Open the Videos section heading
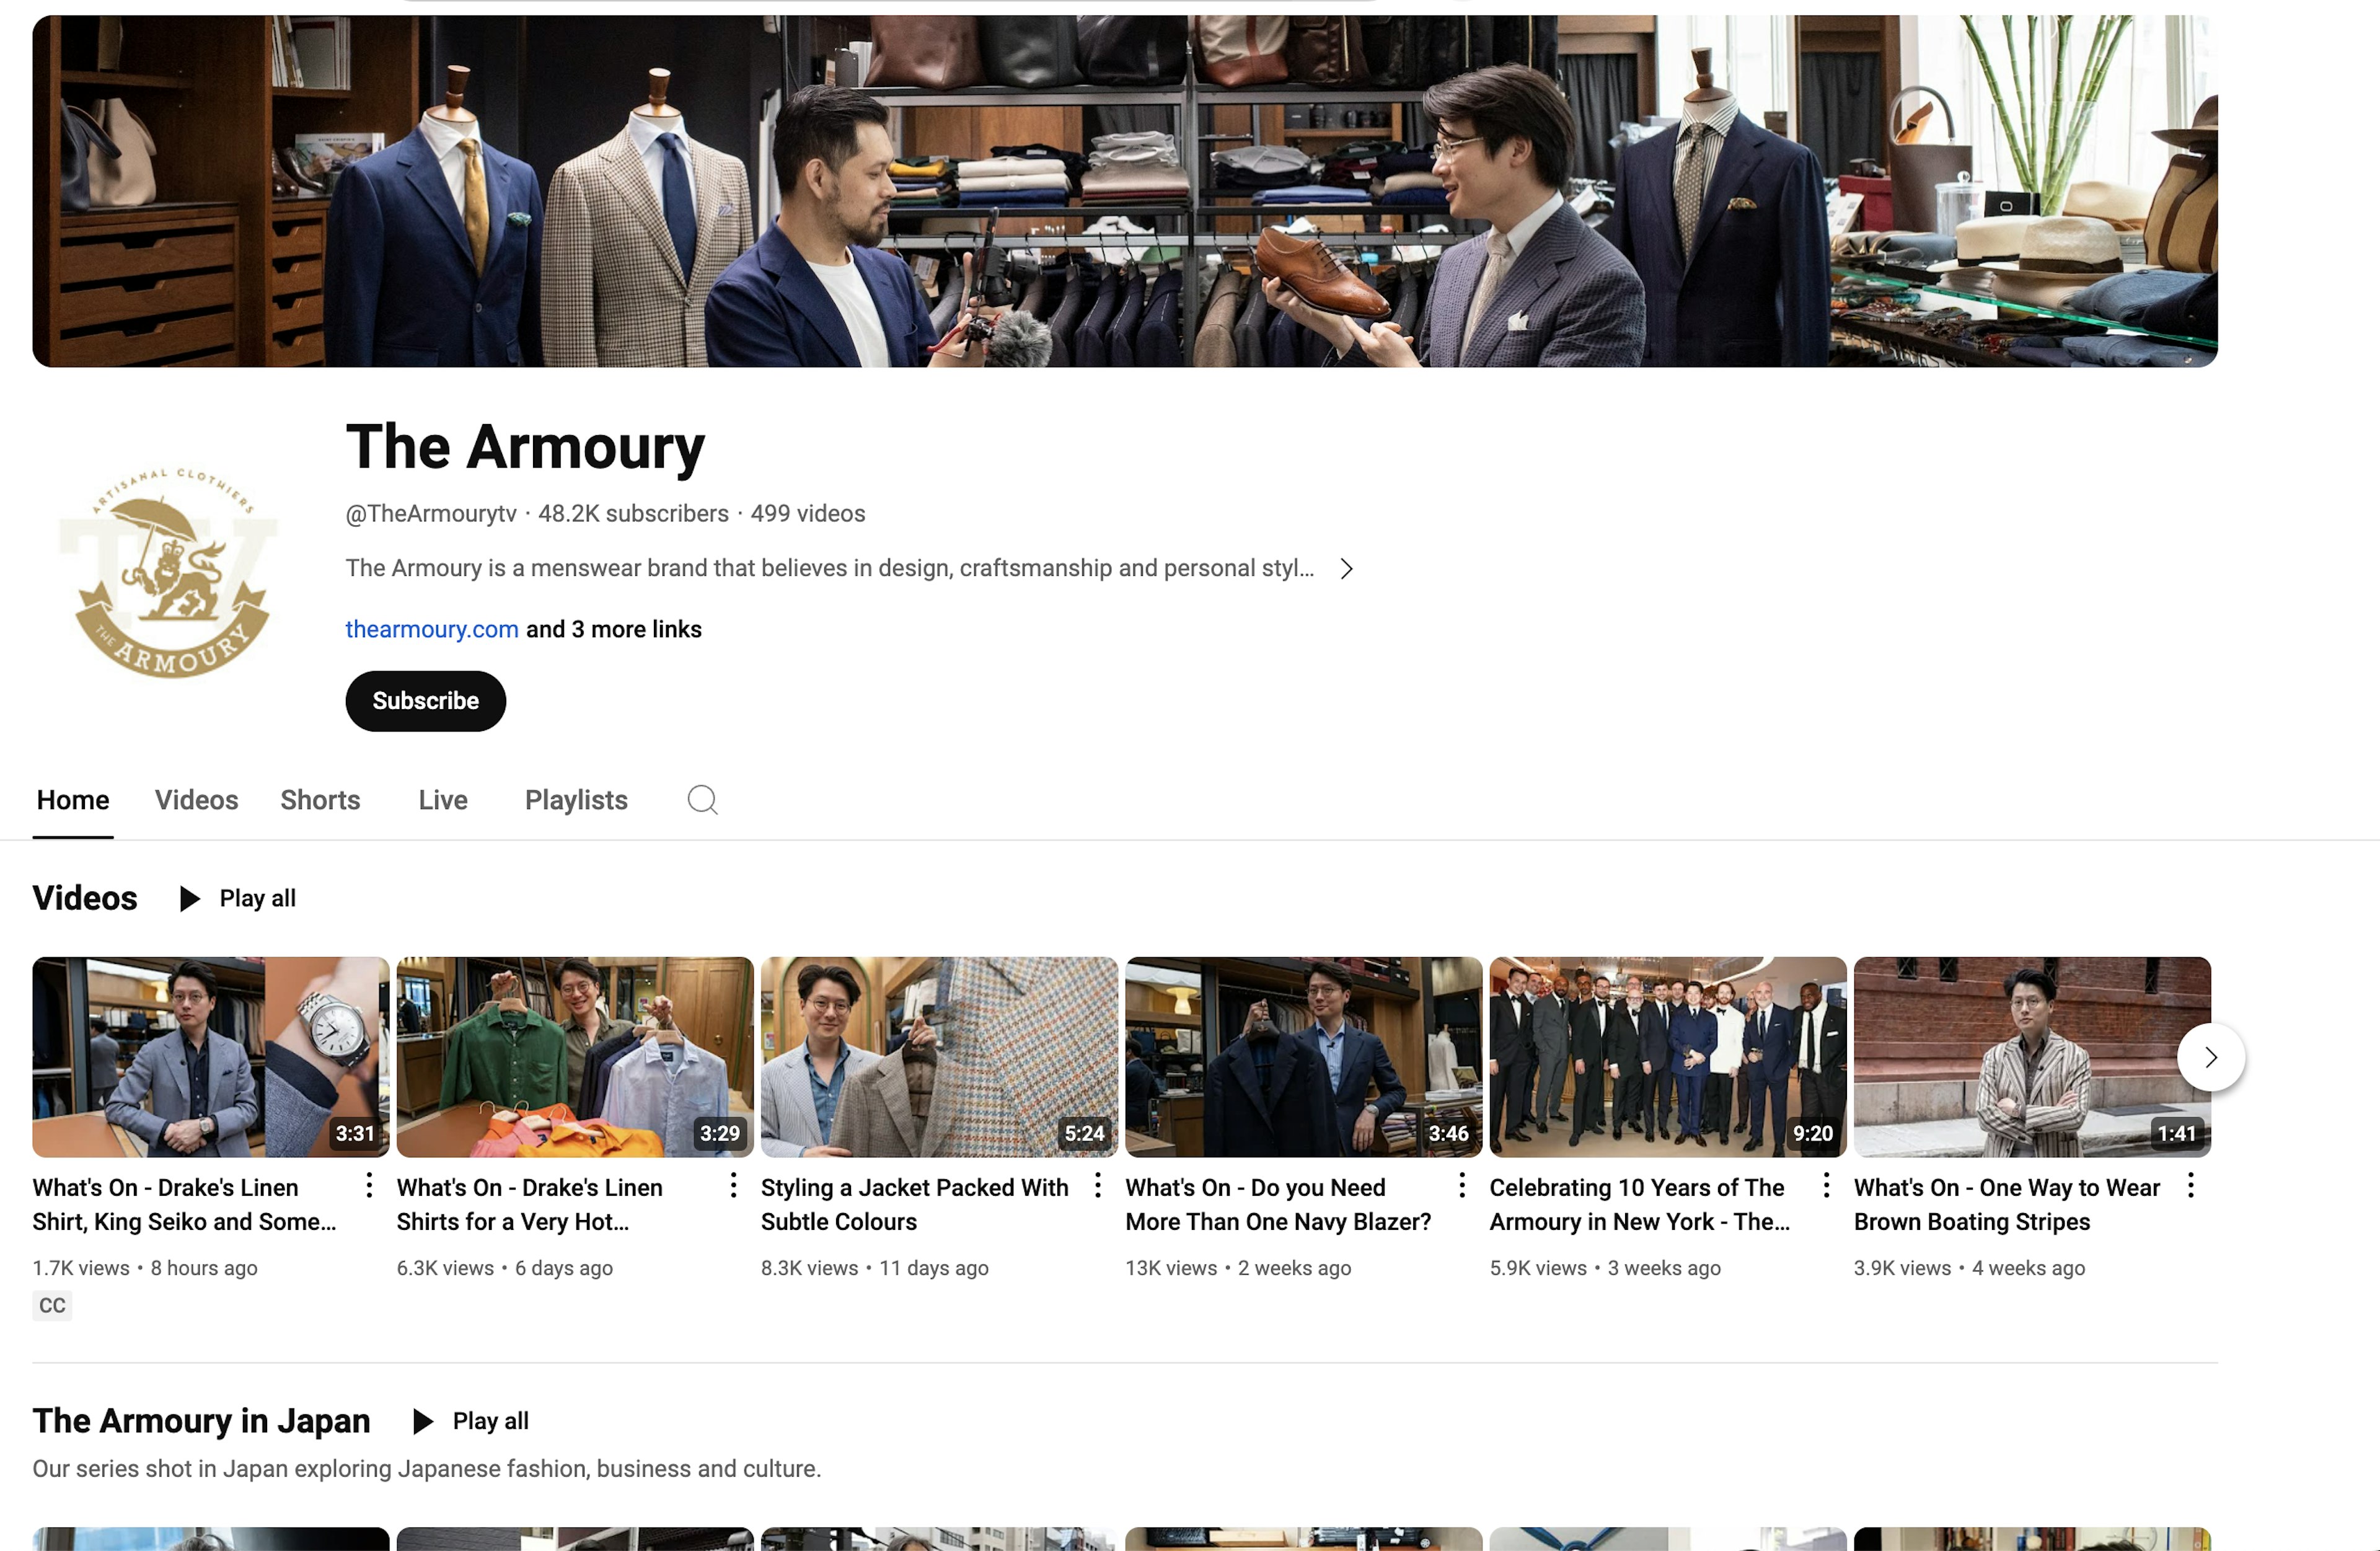The width and height of the screenshot is (2380, 1551). (x=85, y=898)
